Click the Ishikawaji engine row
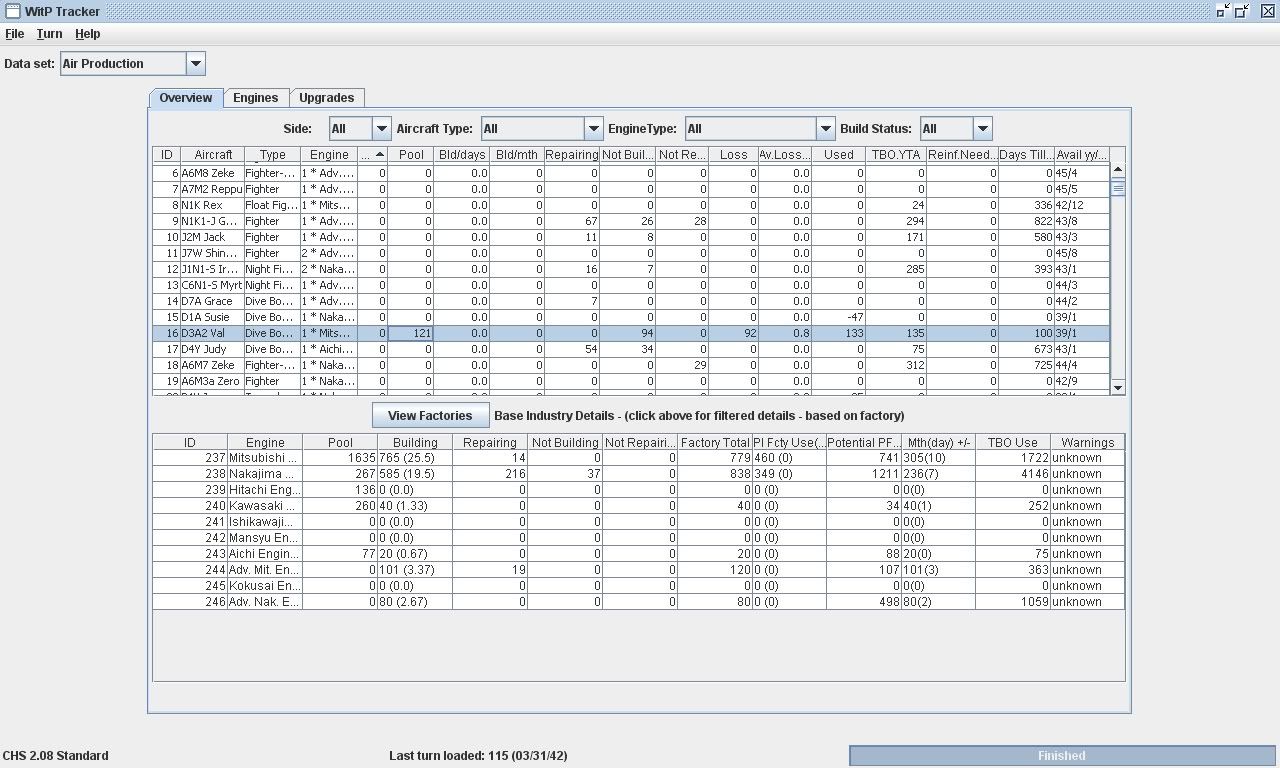This screenshot has height=768, width=1280. [x=638, y=522]
